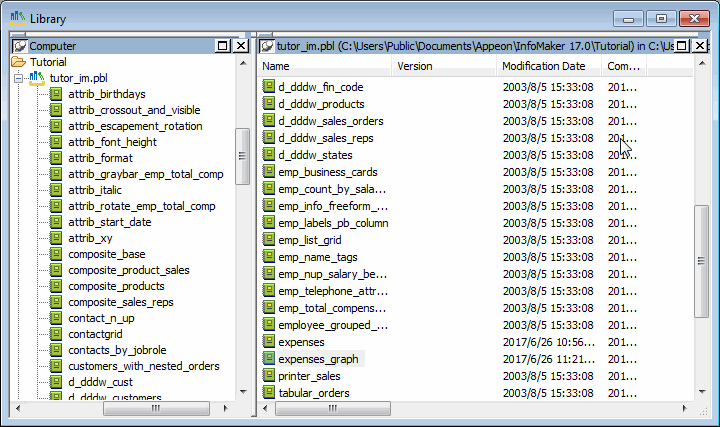Click the tree pane vertical scrollbar thumb
The height and width of the screenshot is (427, 720).
pos(242,156)
